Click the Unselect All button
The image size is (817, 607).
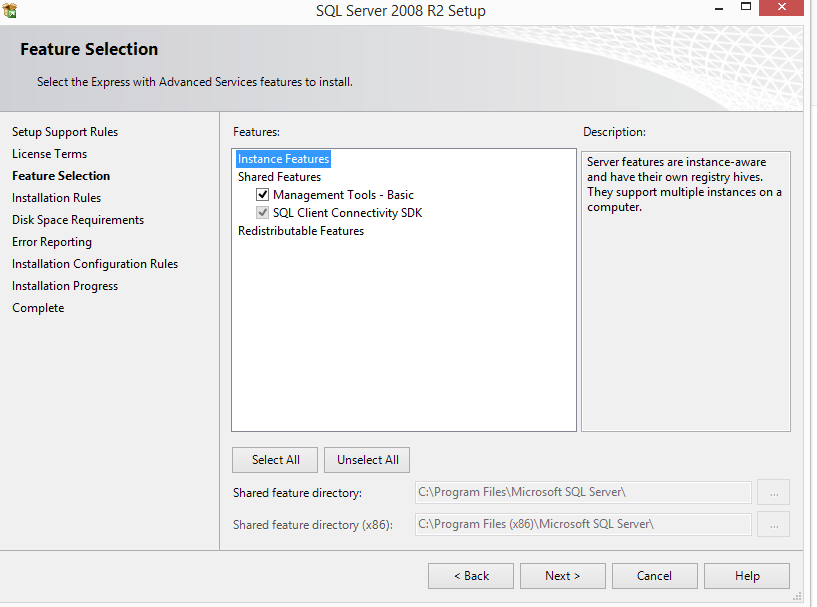tap(367, 460)
